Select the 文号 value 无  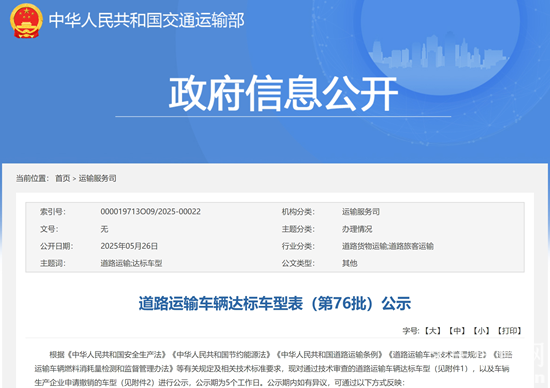tap(104, 229)
